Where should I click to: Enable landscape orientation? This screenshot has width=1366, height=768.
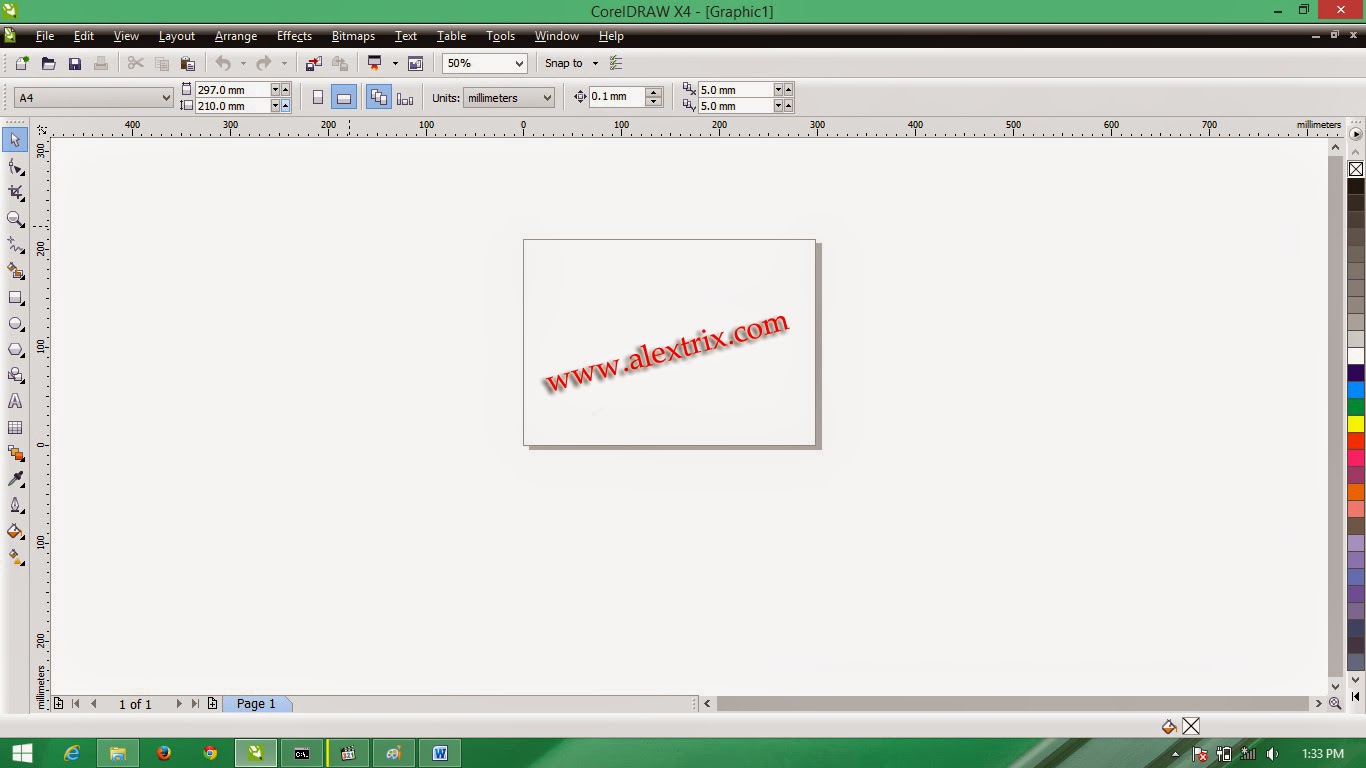pyautogui.click(x=344, y=96)
